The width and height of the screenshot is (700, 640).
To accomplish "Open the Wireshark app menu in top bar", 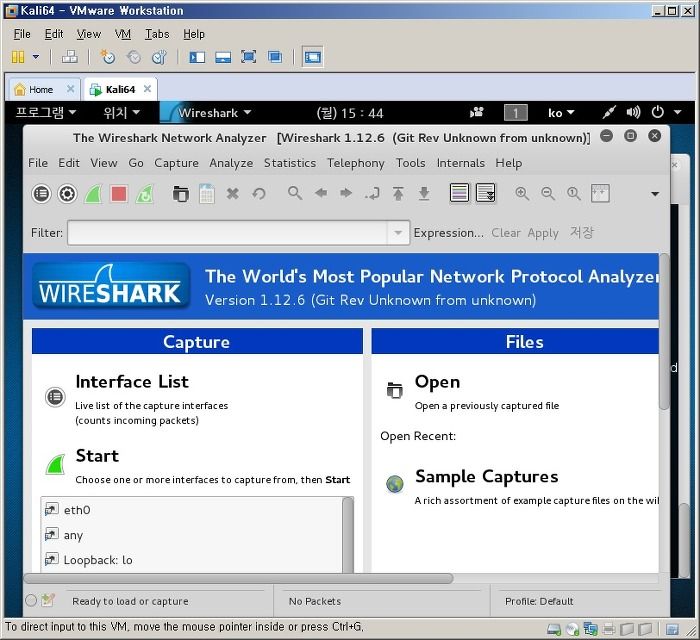I will (x=214, y=113).
